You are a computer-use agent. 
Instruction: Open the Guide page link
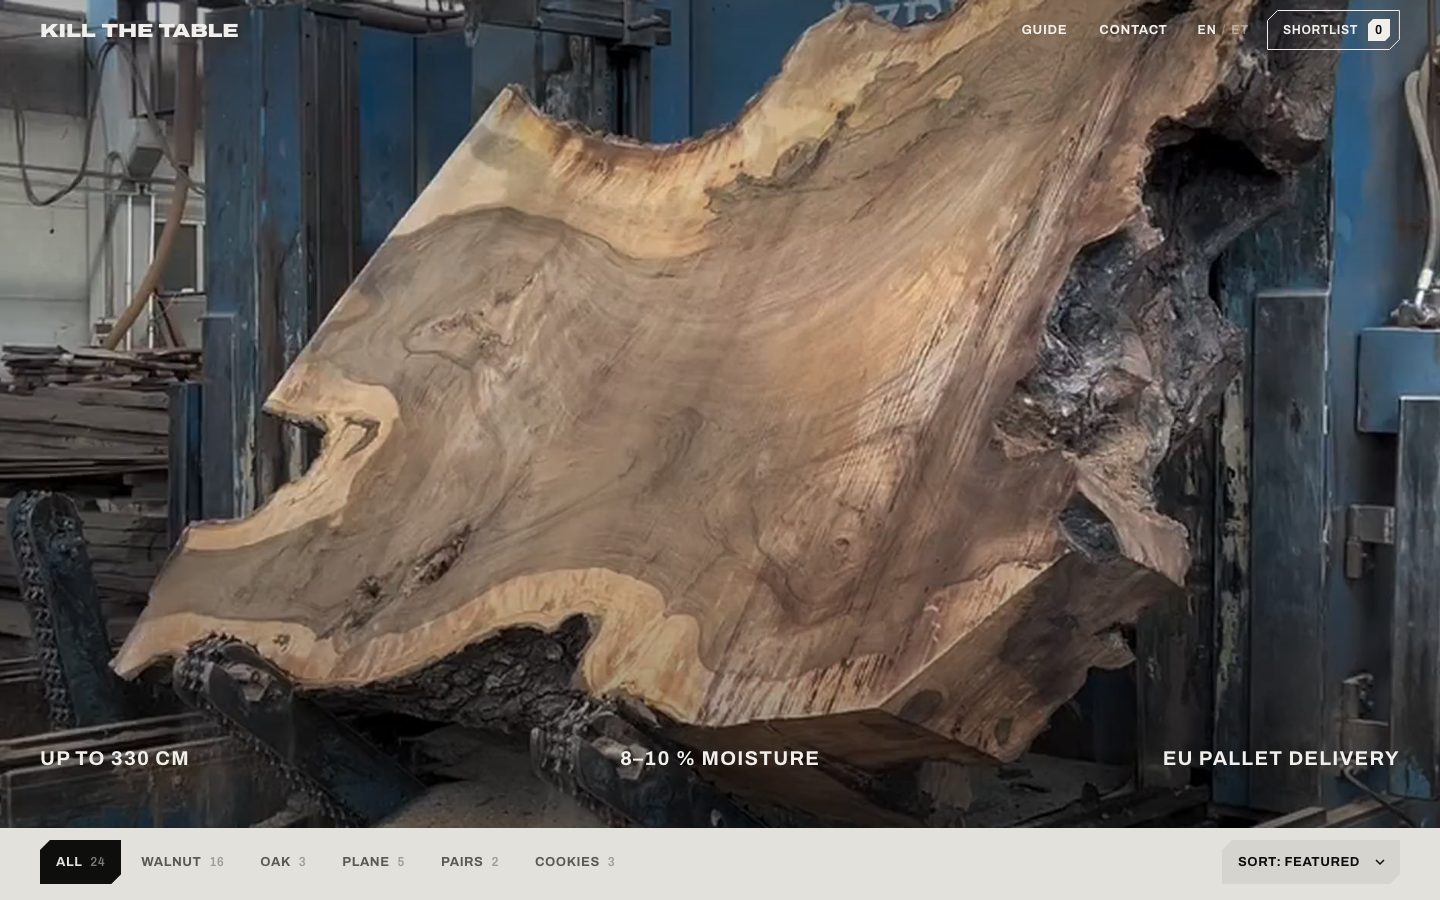(1044, 30)
